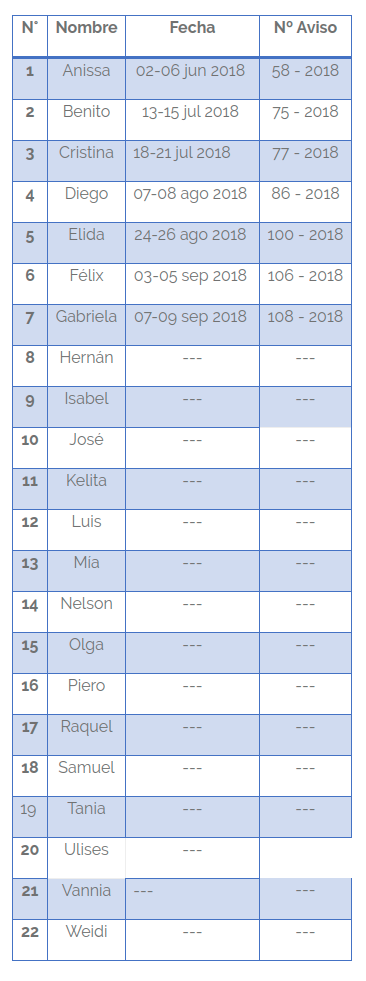Click the Fecha column header
Image resolution: width=366 pixels, height=981 pixels.
[192, 28]
